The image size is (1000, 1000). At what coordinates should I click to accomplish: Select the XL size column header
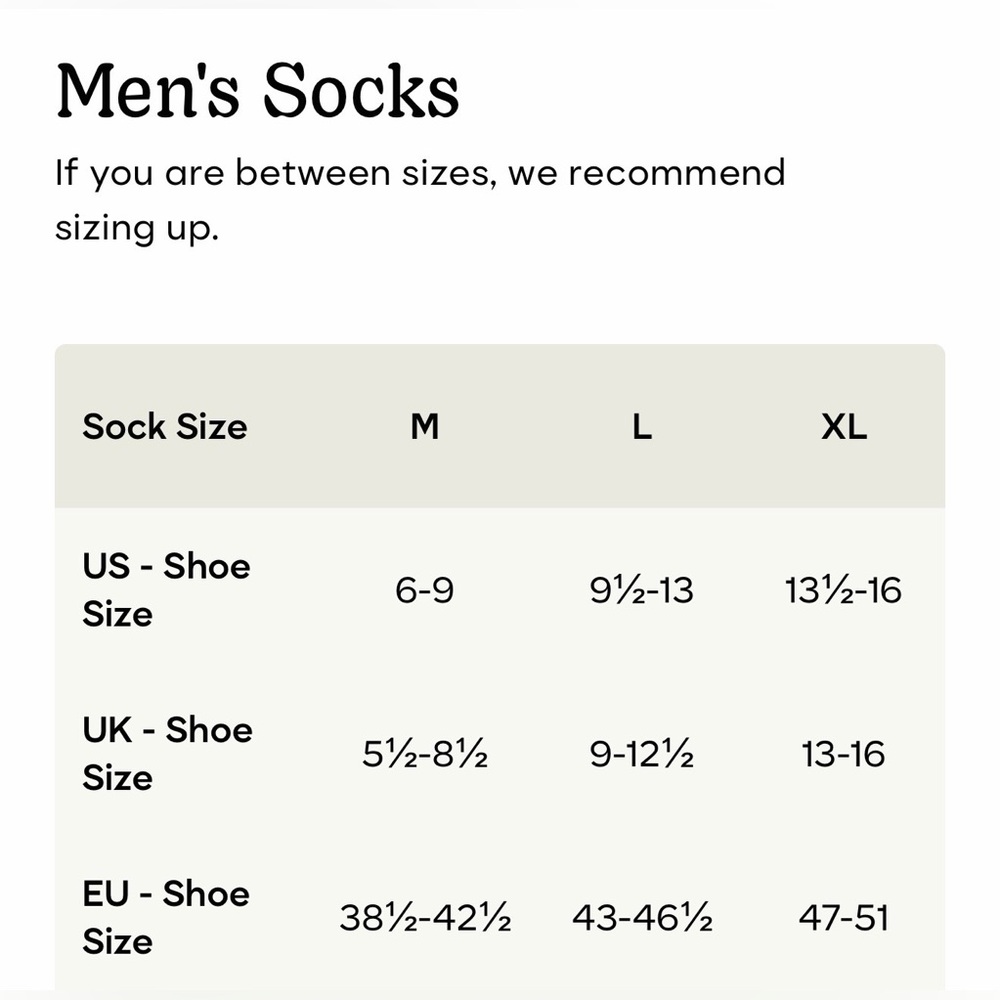pyautogui.click(x=843, y=427)
